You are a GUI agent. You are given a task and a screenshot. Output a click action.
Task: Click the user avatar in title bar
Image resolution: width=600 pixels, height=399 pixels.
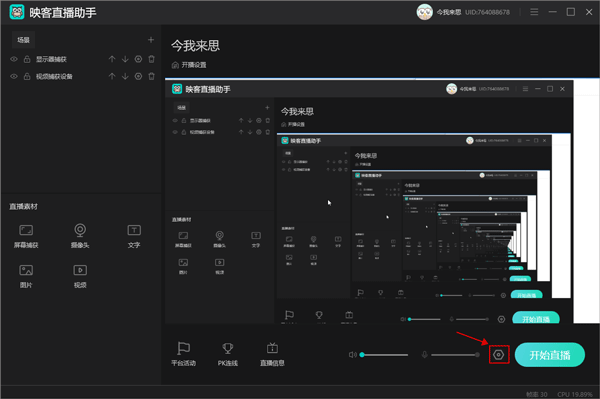click(424, 12)
